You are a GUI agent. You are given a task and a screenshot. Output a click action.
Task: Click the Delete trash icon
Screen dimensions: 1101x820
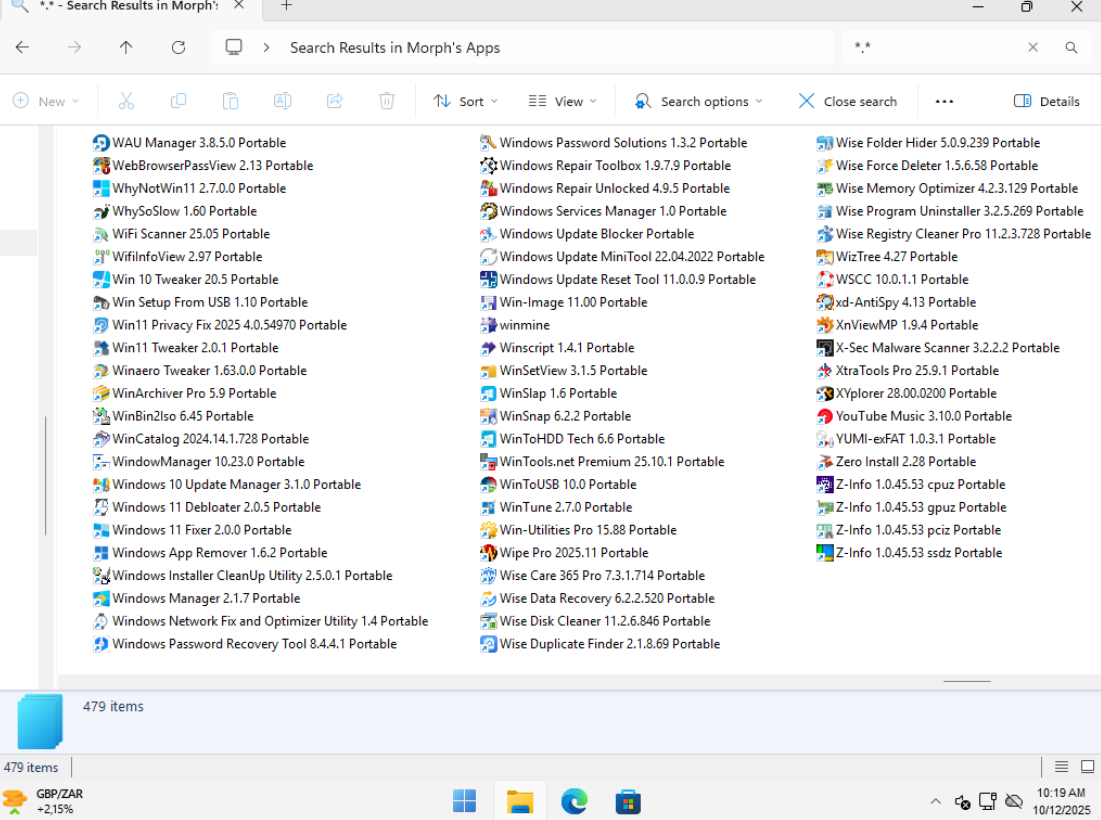click(x=387, y=101)
